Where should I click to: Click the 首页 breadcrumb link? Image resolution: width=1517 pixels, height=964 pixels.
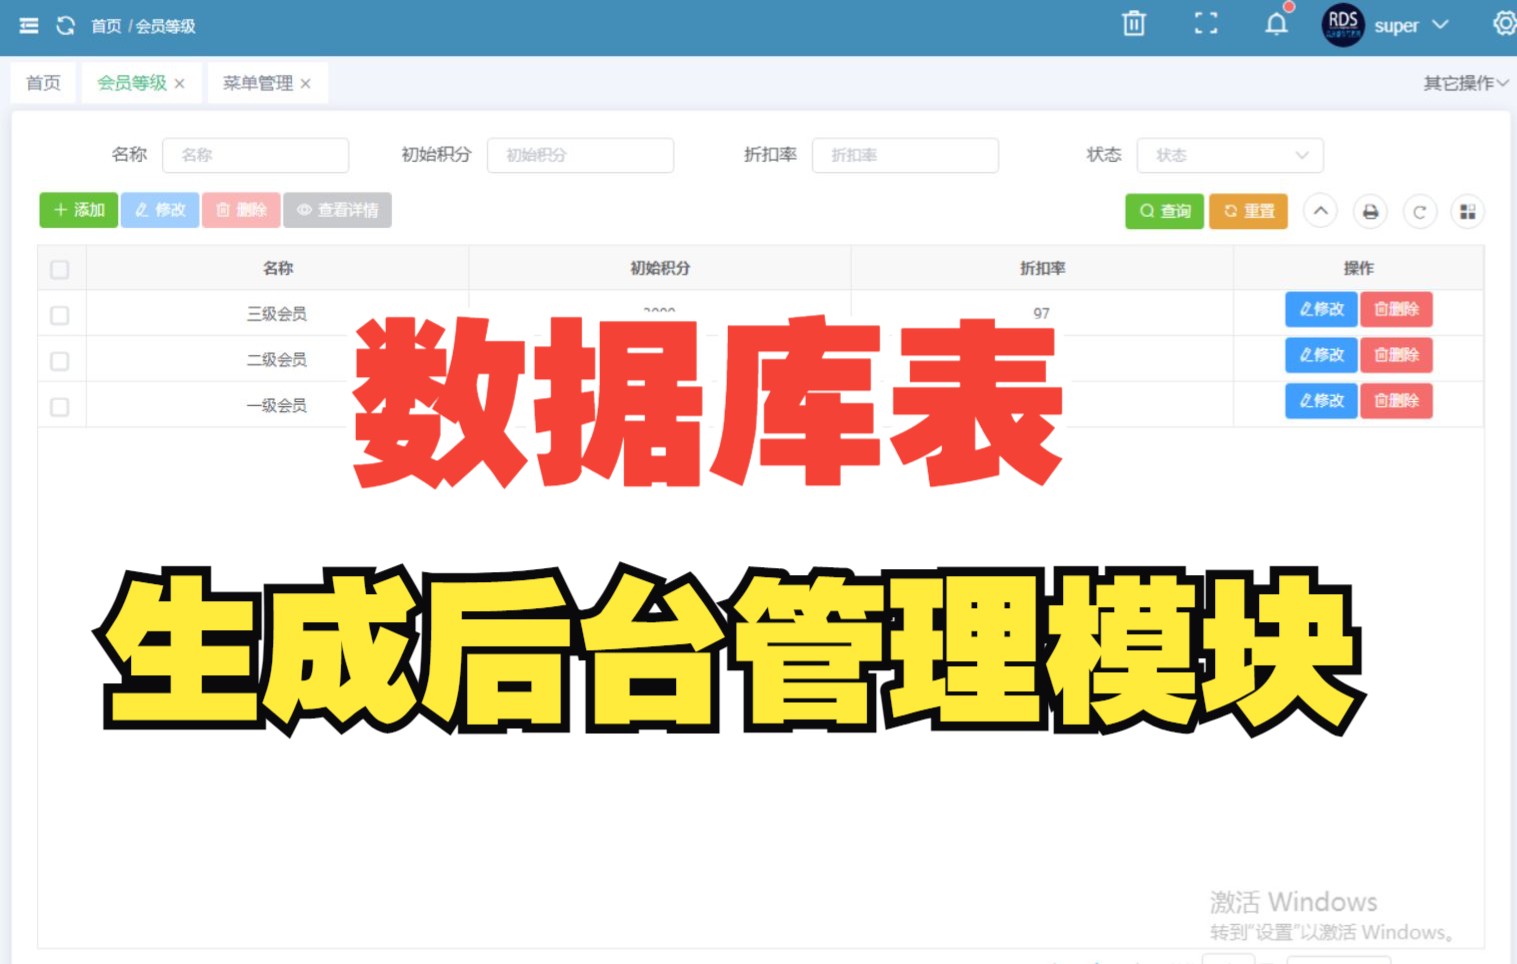coord(106,26)
